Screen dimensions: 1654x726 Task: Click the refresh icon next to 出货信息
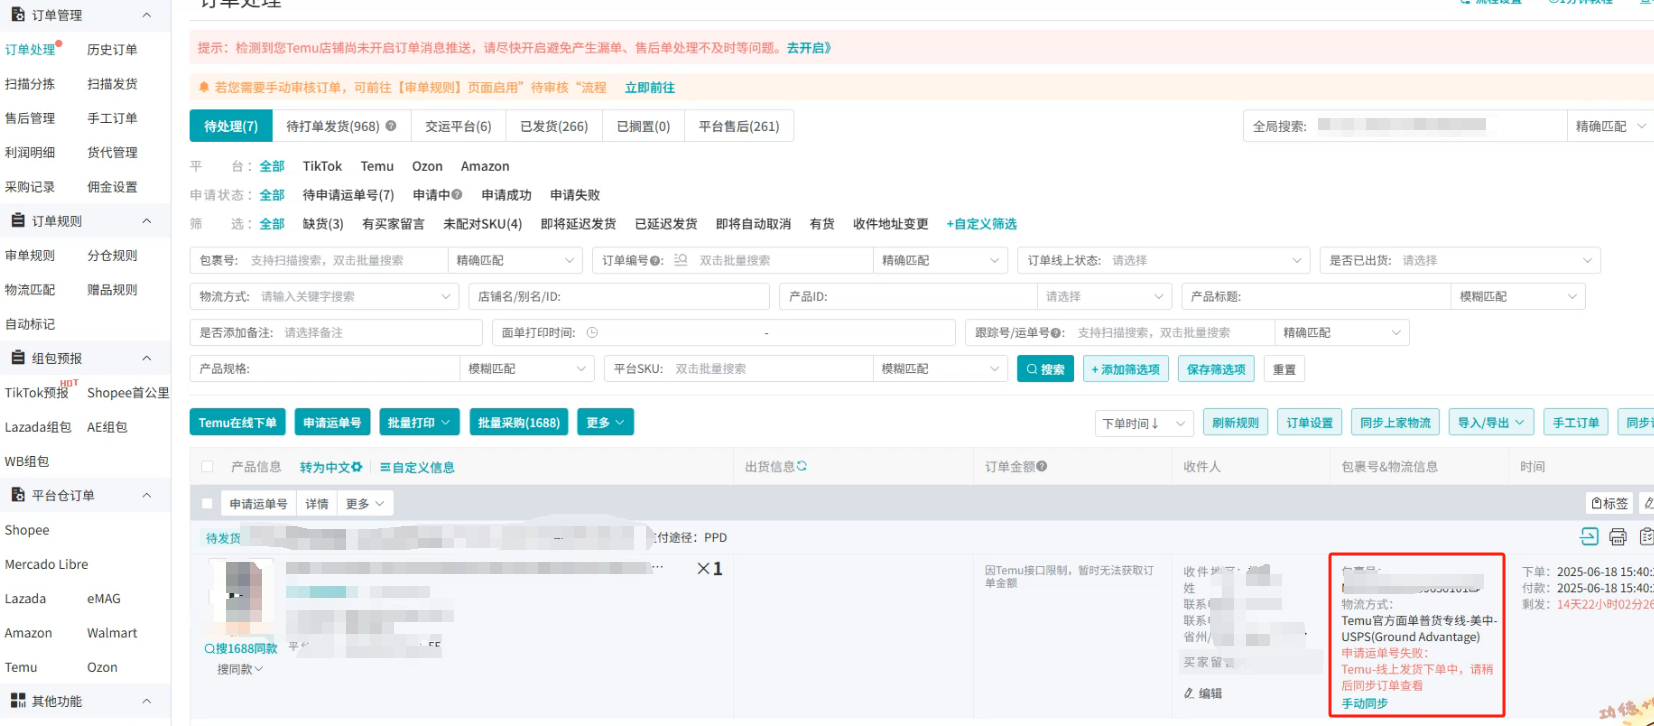point(802,466)
